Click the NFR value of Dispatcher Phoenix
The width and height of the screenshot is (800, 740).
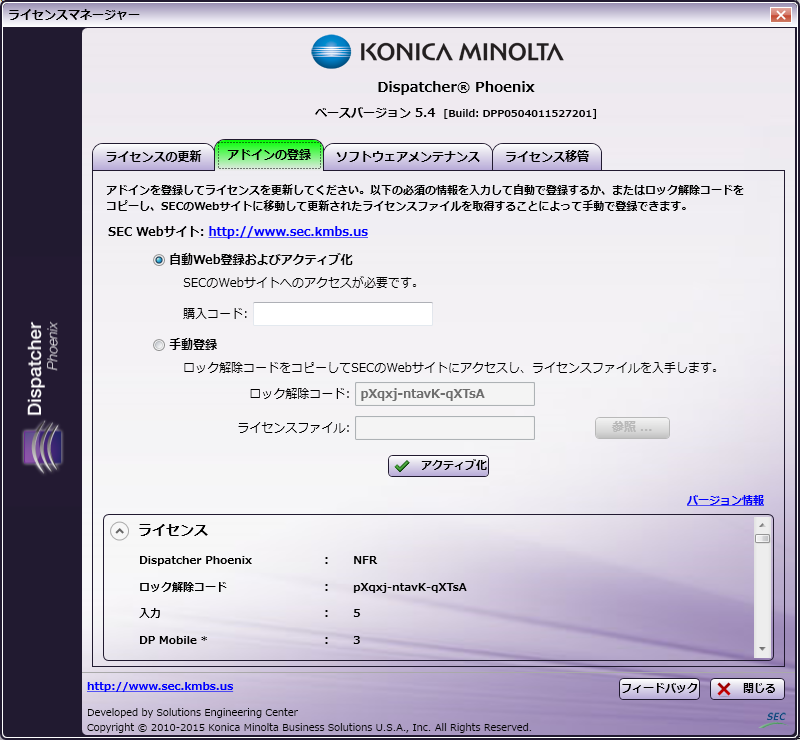365,560
